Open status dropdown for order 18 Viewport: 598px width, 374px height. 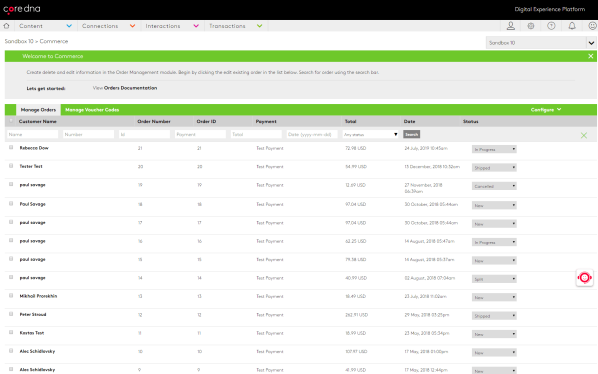tap(494, 205)
